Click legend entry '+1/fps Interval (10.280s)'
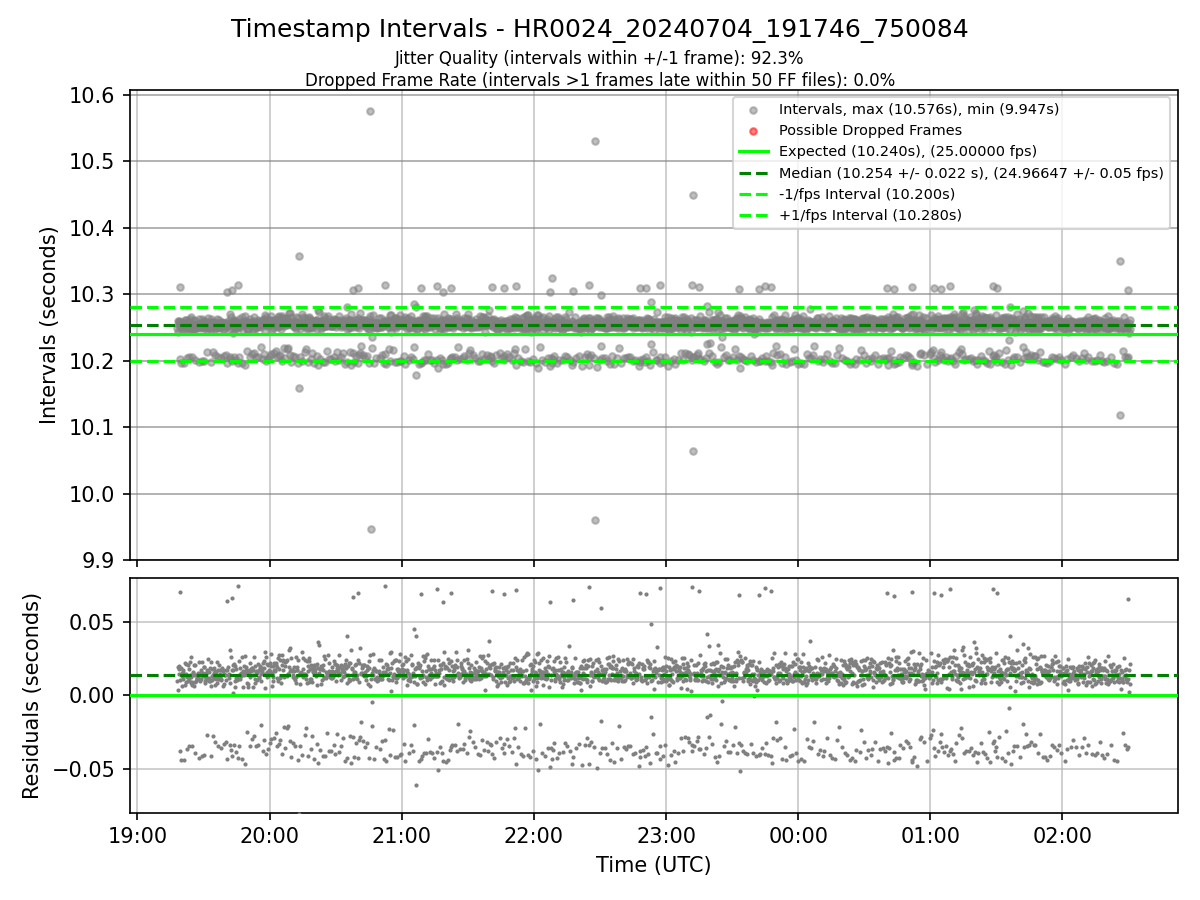 point(870,215)
